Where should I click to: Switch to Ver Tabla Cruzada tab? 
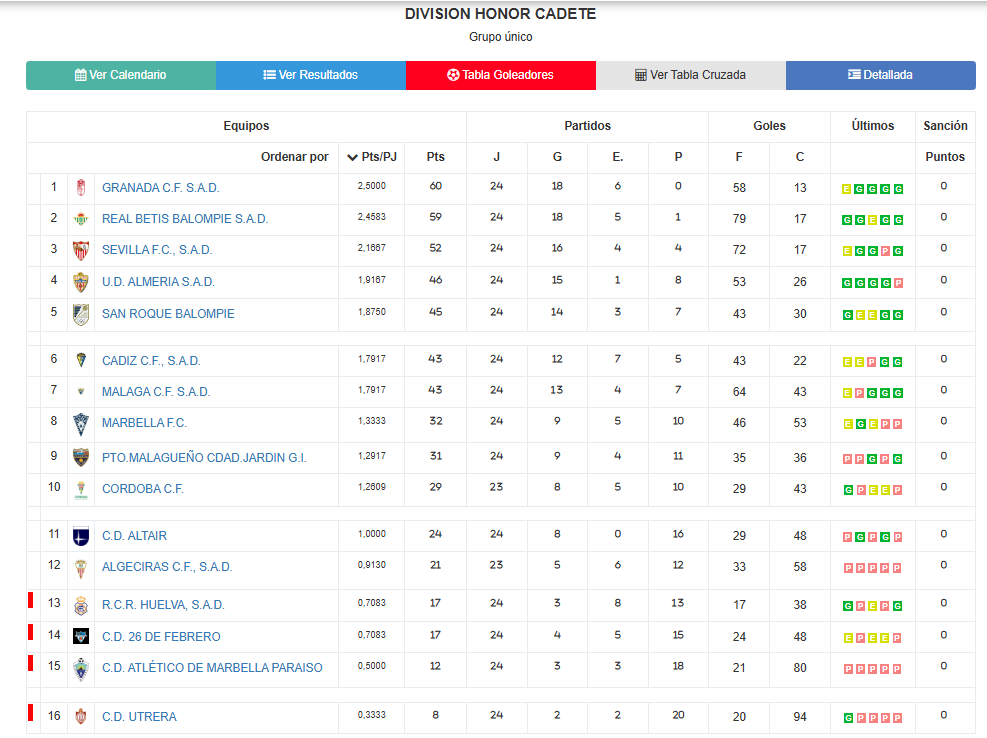click(x=691, y=75)
